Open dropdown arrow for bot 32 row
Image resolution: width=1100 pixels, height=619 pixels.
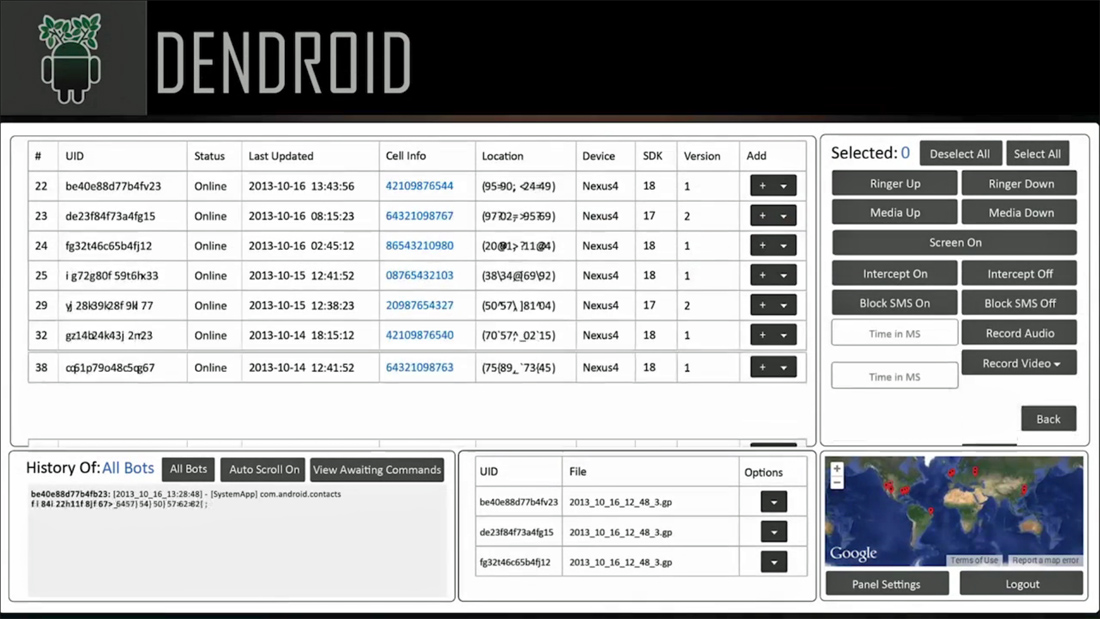pos(784,335)
